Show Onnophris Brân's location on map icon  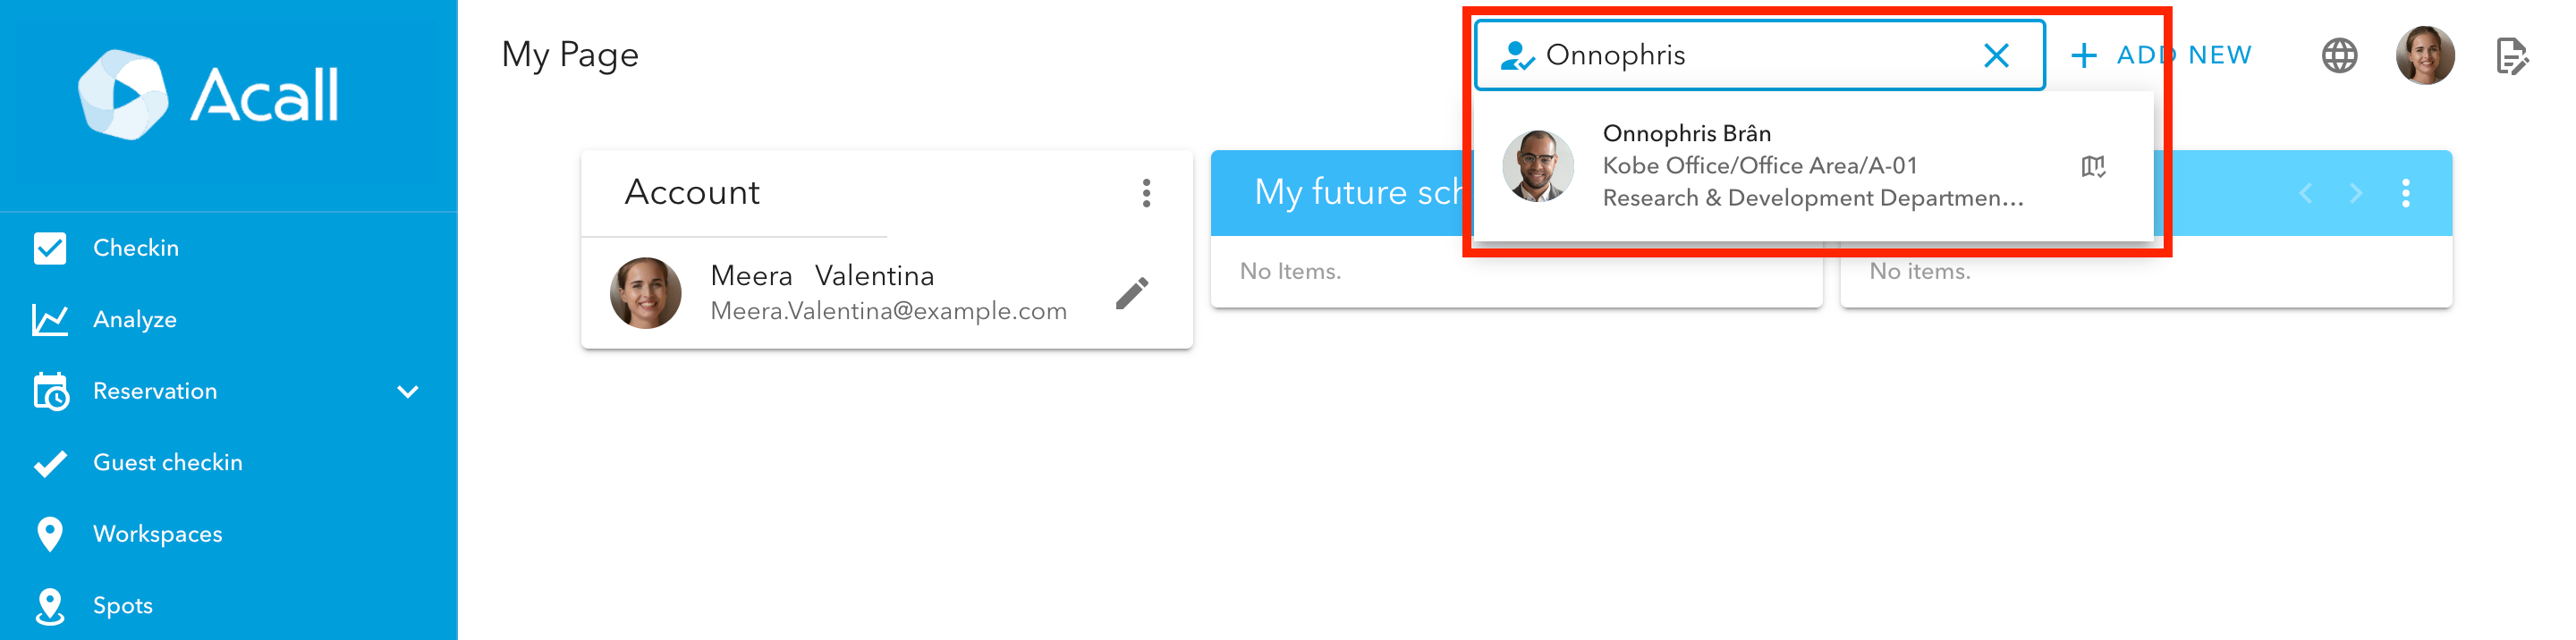tap(2093, 166)
